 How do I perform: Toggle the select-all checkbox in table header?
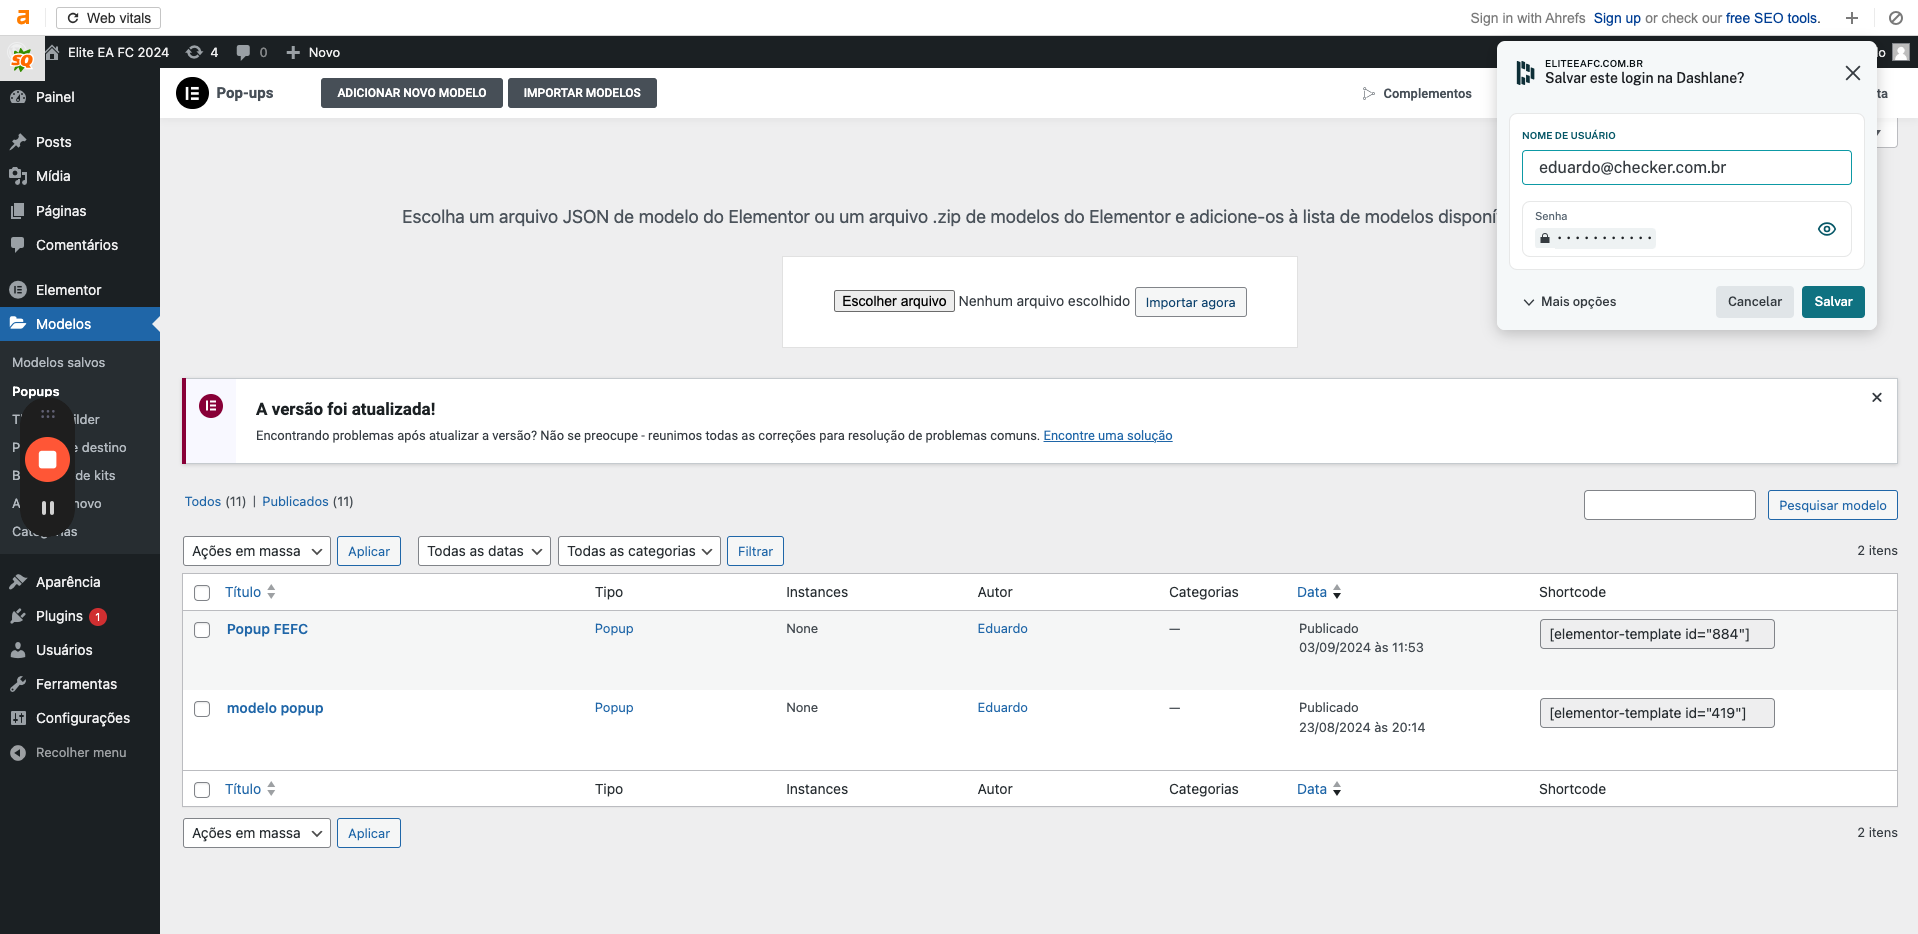(x=202, y=593)
